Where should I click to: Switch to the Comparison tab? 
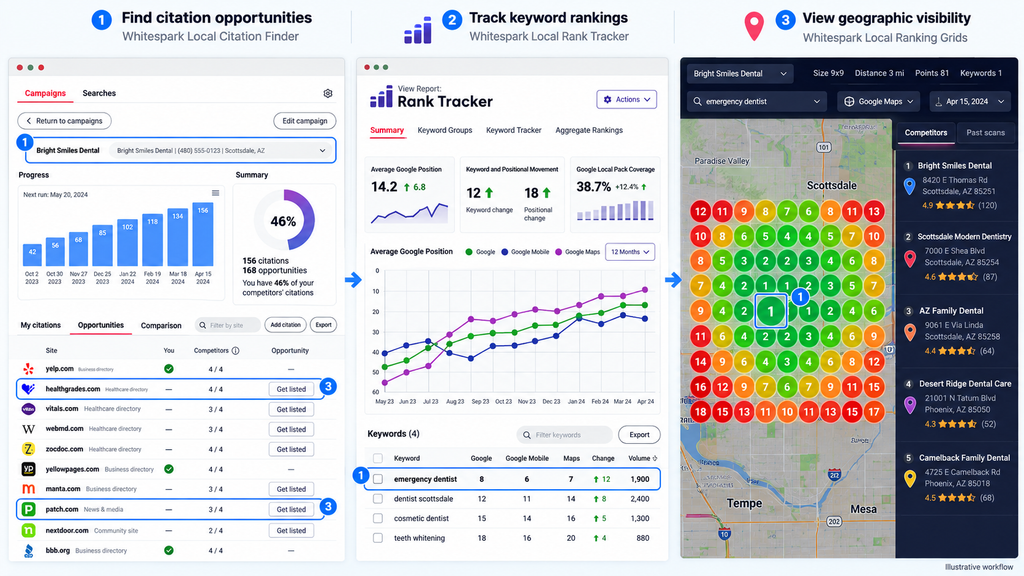[161, 325]
